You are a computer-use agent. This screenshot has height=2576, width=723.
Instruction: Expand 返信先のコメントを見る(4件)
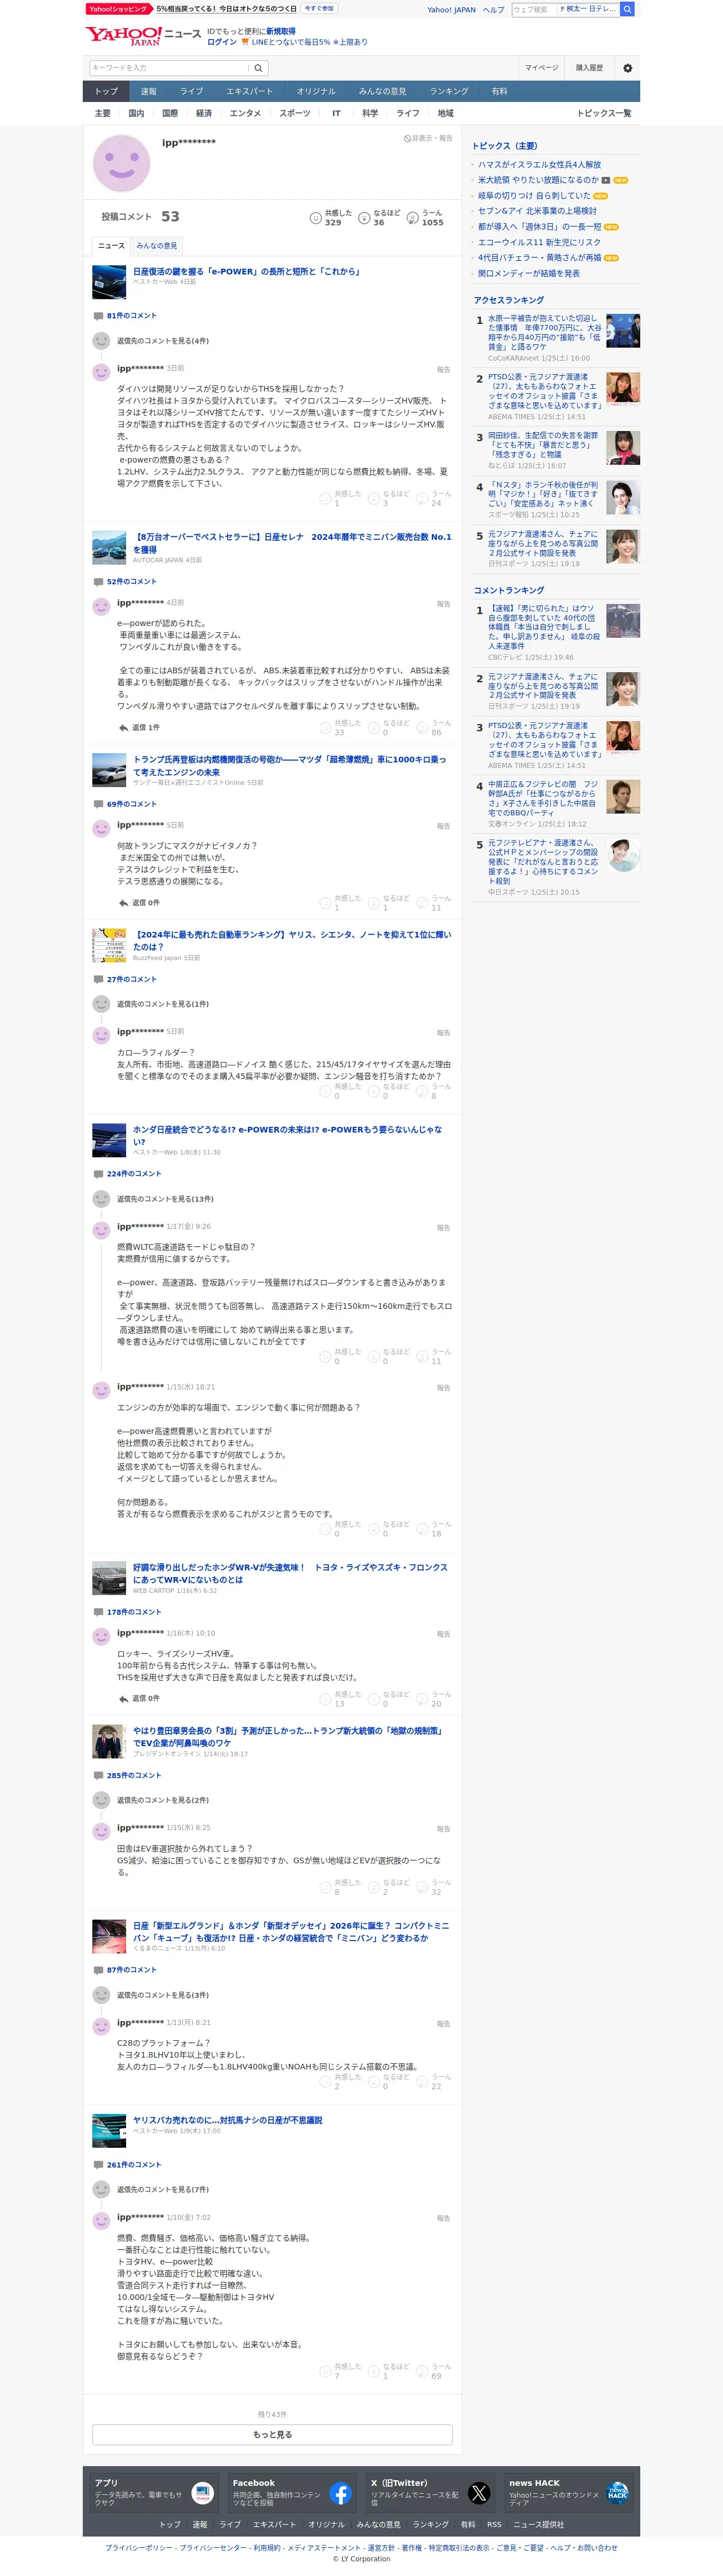pos(163,341)
